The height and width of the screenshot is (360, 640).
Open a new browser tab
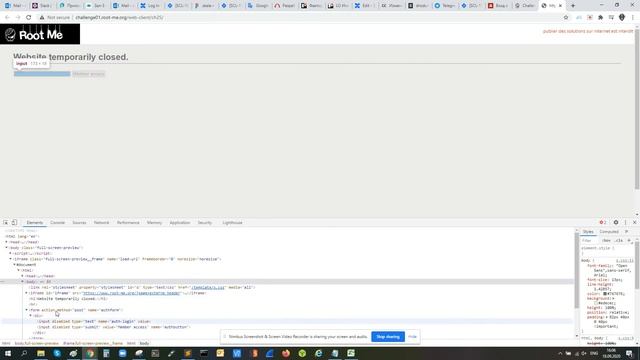(x=573, y=6)
